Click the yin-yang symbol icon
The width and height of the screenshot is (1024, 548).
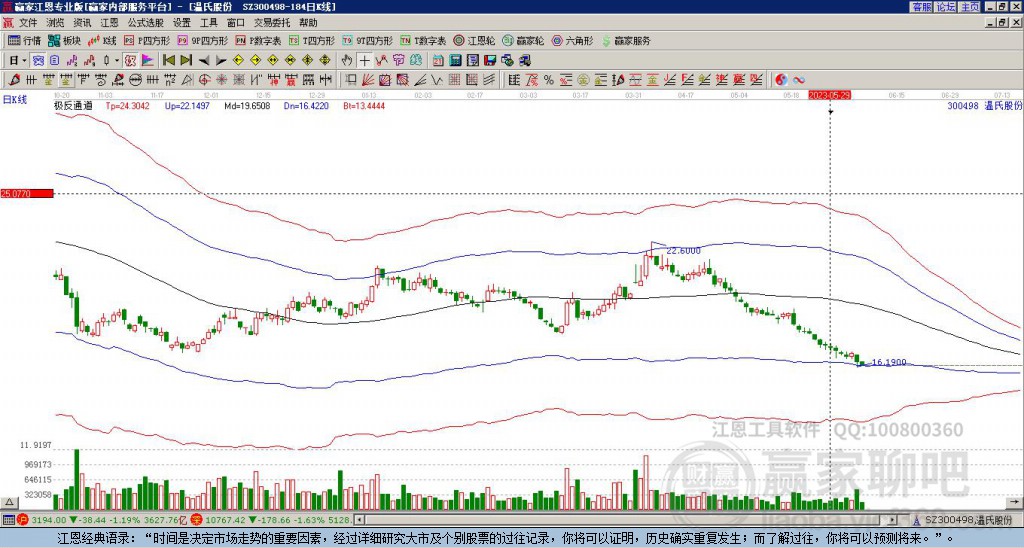point(781,80)
